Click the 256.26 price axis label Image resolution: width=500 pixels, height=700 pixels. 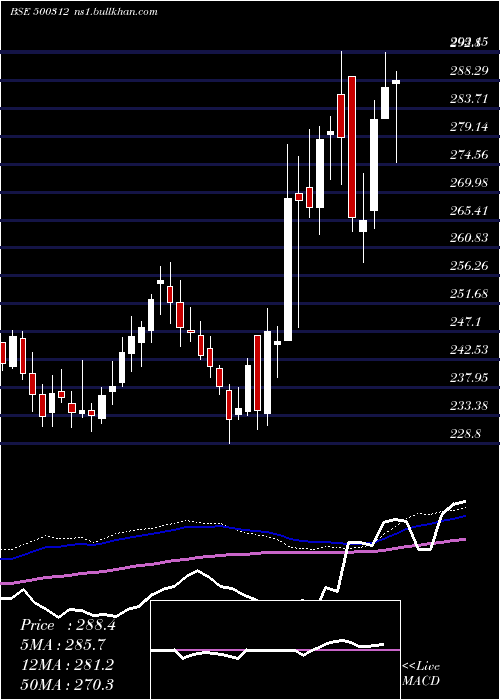click(x=469, y=266)
